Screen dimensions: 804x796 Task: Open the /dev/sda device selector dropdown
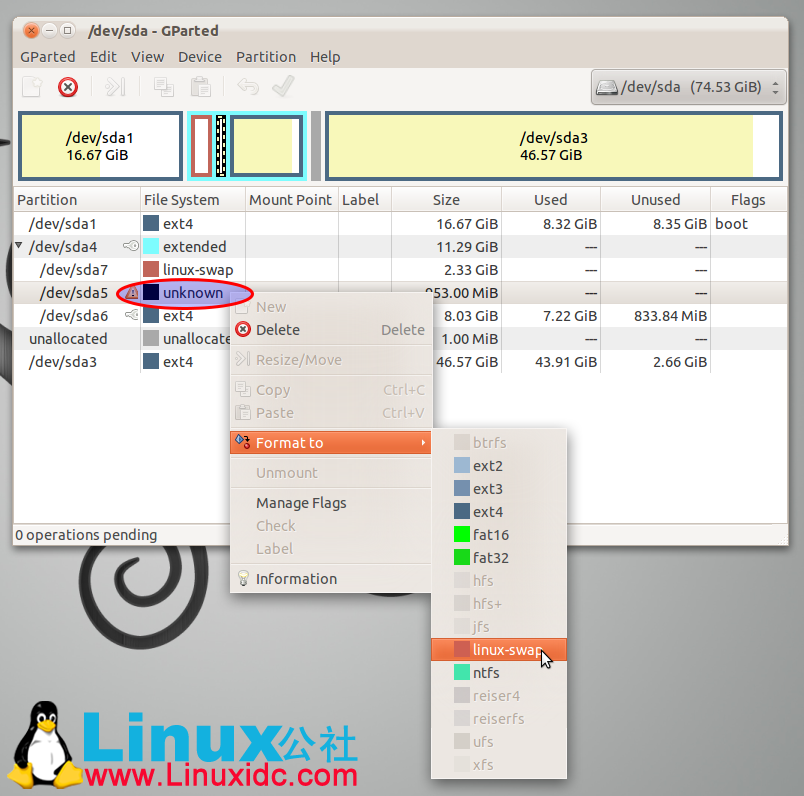689,87
